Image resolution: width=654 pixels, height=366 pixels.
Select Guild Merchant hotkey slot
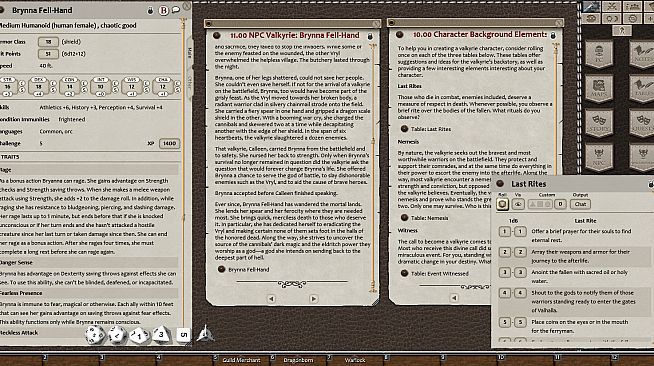(241, 360)
